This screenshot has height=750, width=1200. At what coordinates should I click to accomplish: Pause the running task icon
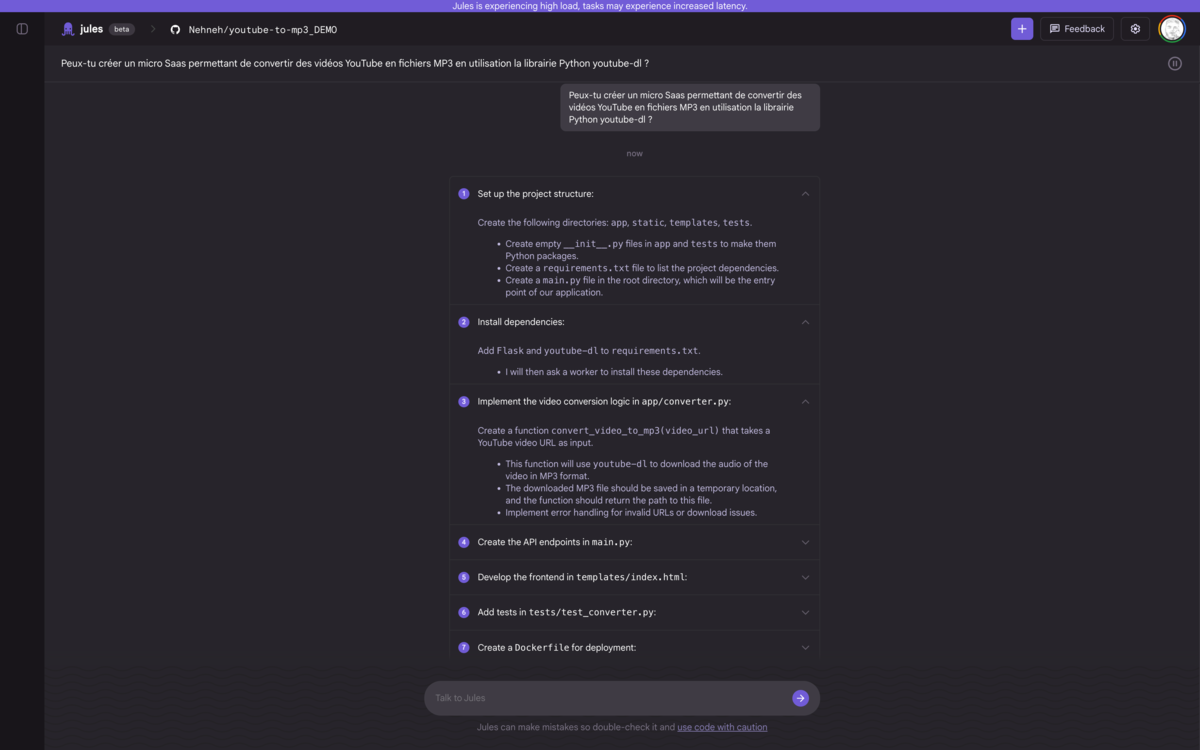(x=1175, y=64)
